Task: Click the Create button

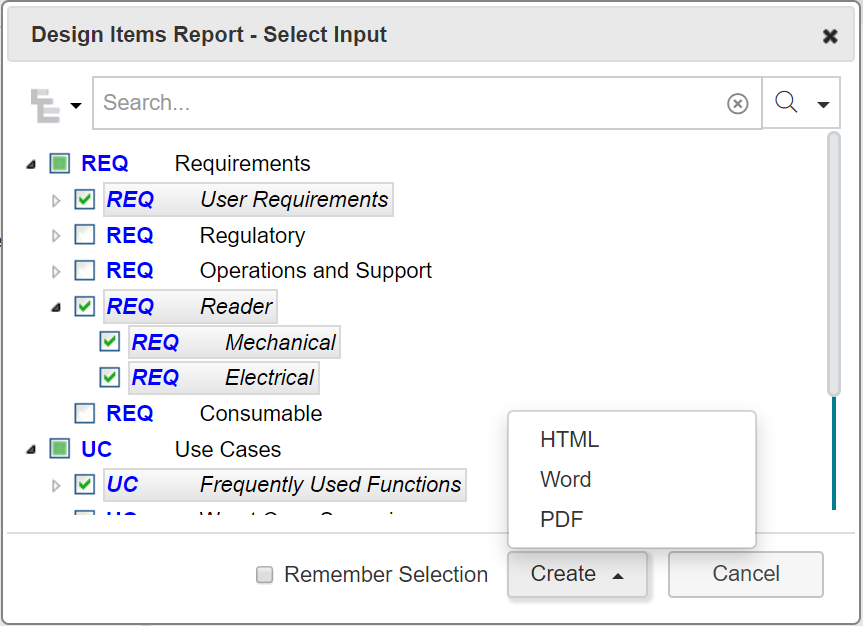Action: pos(577,574)
